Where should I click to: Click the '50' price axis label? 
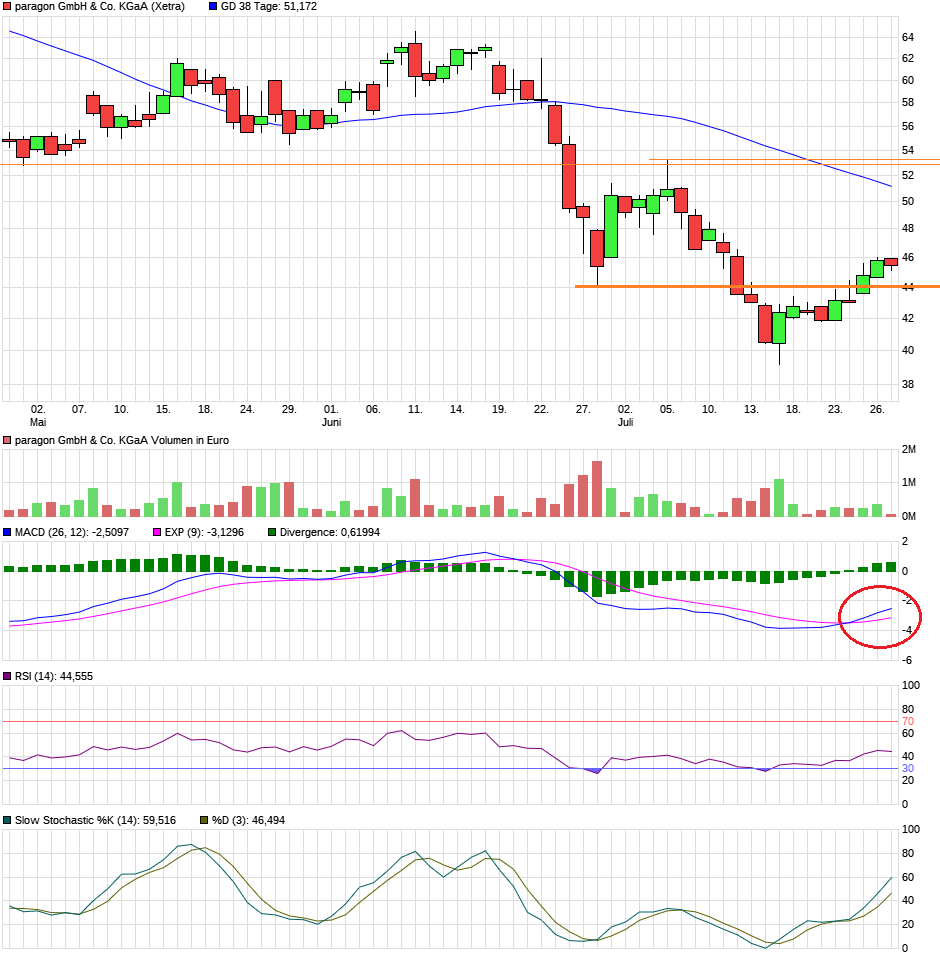(x=908, y=202)
